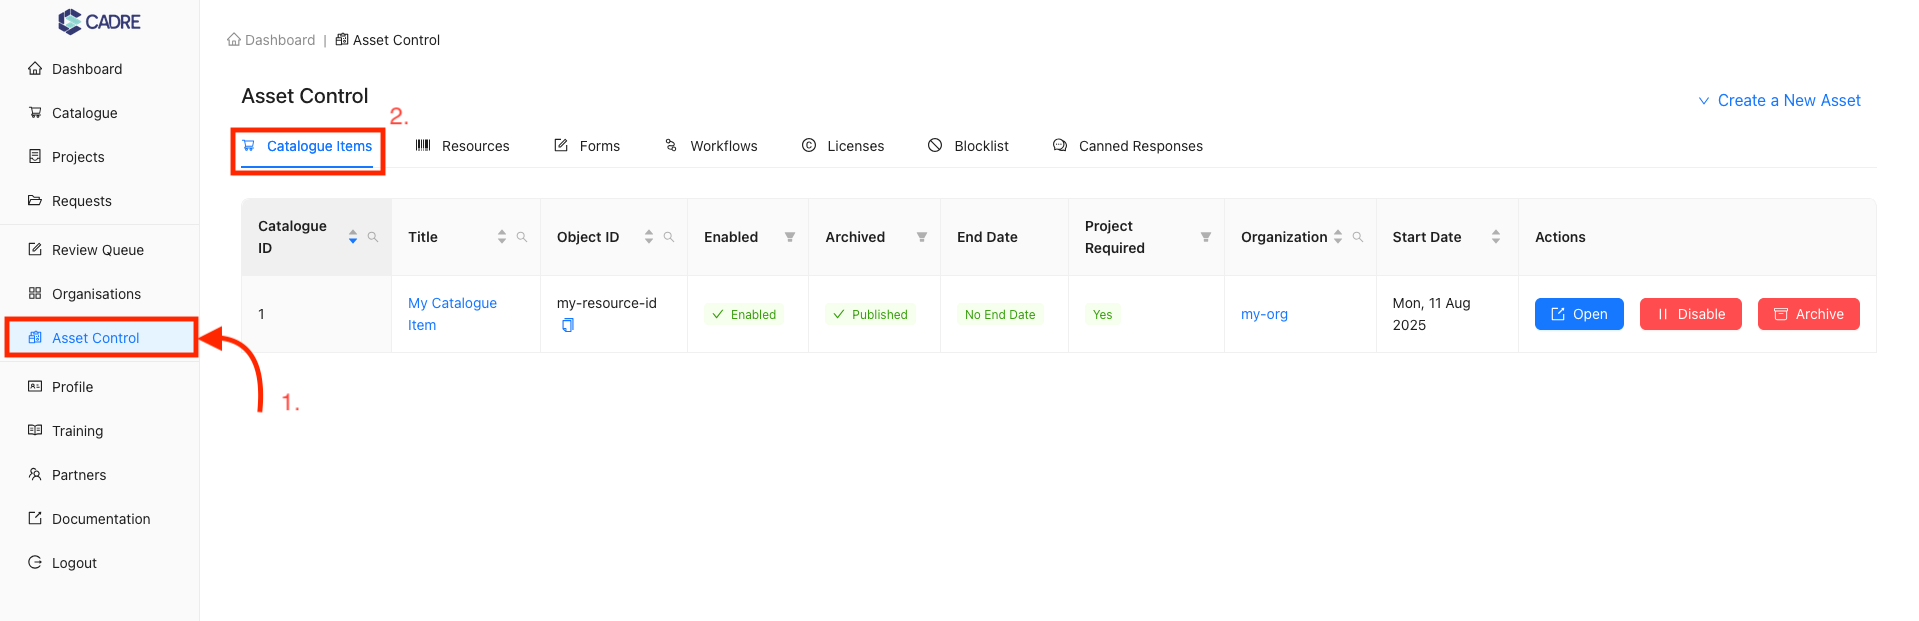Sort by Start Date column arrows
This screenshot has height=621, width=1919.
[x=1496, y=237]
